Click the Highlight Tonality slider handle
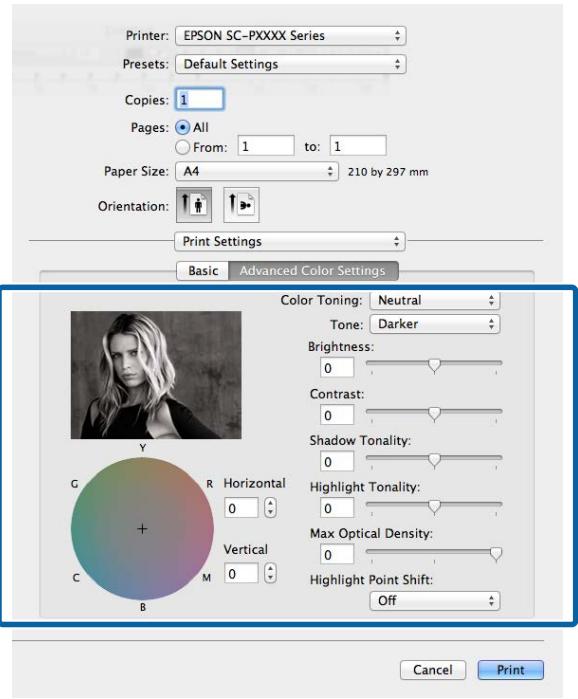The image size is (578, 699). [x=434, y=507]
